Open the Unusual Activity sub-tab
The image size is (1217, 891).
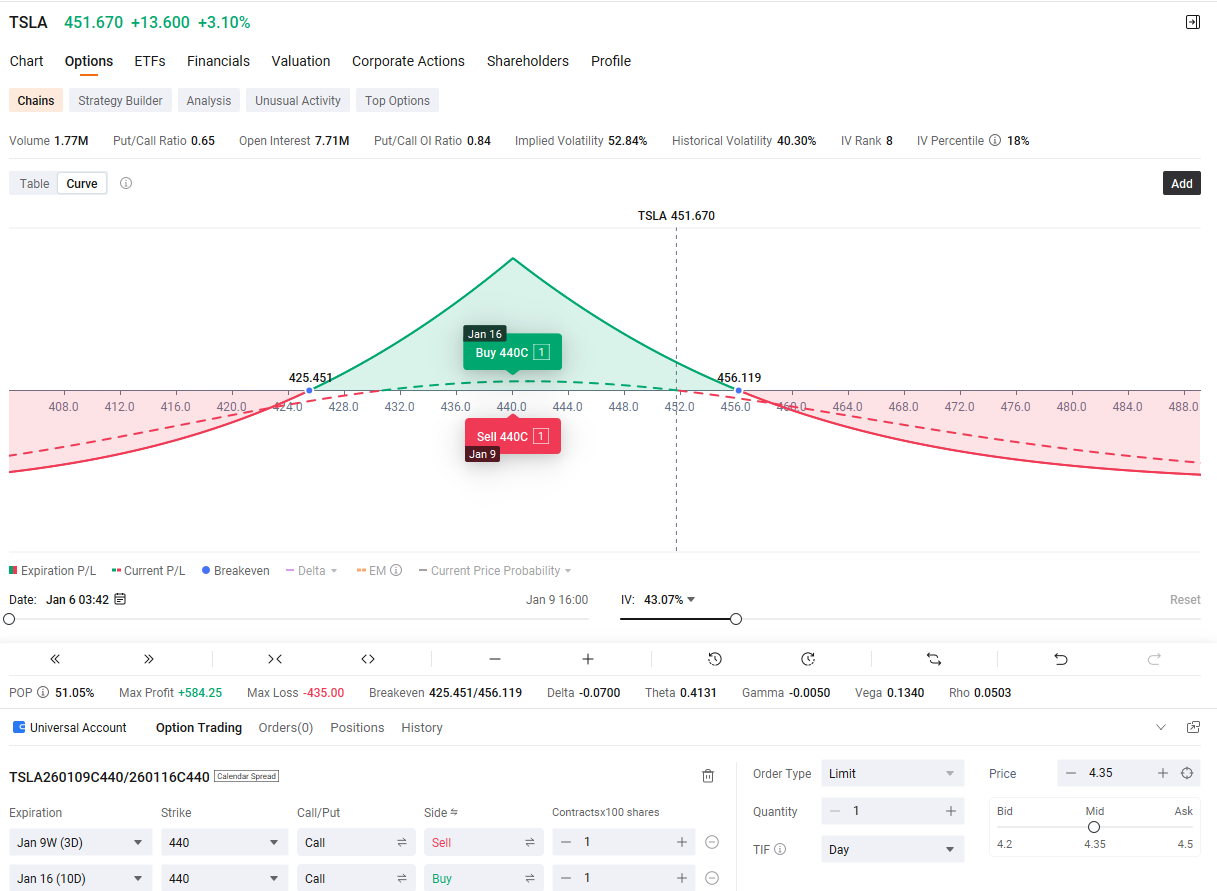pyautogui.click(x=298, y=100)
